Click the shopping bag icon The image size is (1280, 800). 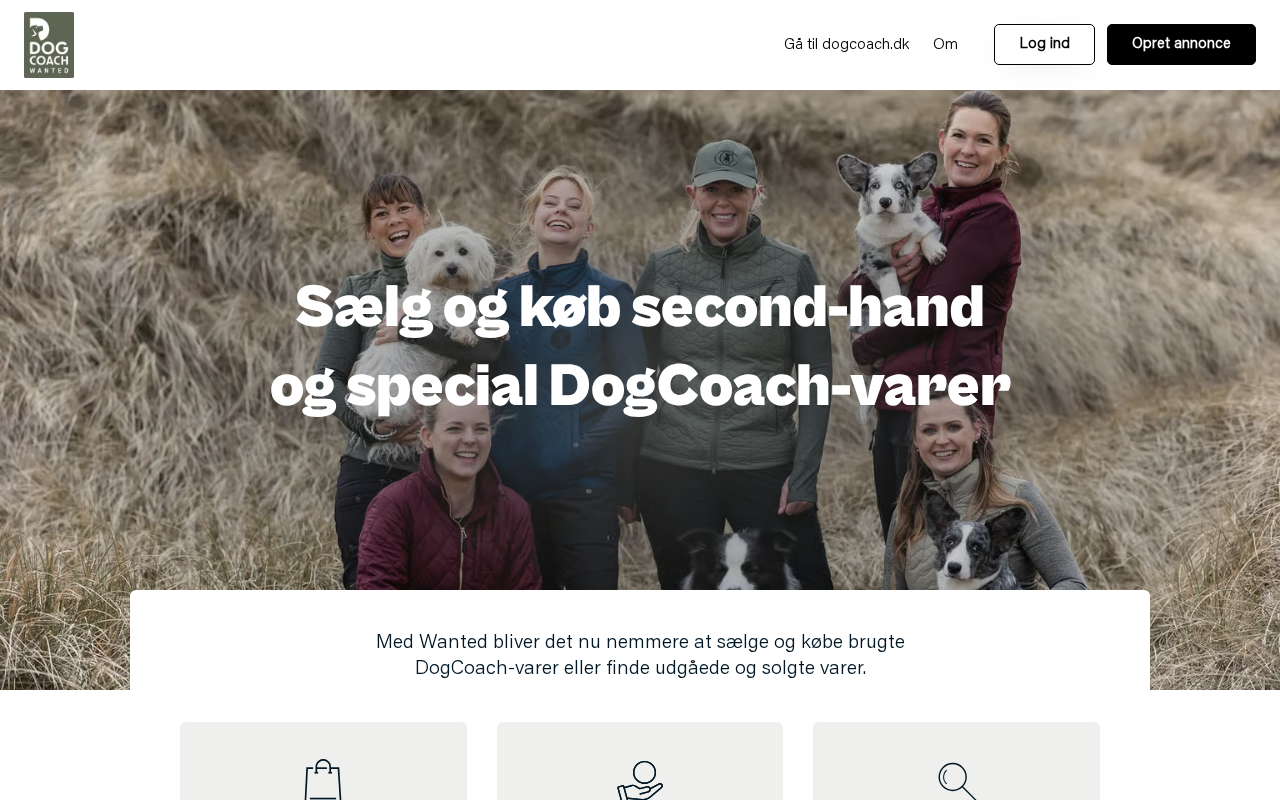pyautogui.click(x=323, y=780)
